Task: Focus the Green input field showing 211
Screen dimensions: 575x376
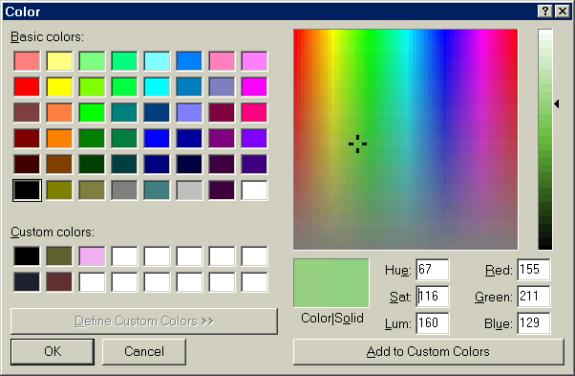Action: [x=534, y=296]
